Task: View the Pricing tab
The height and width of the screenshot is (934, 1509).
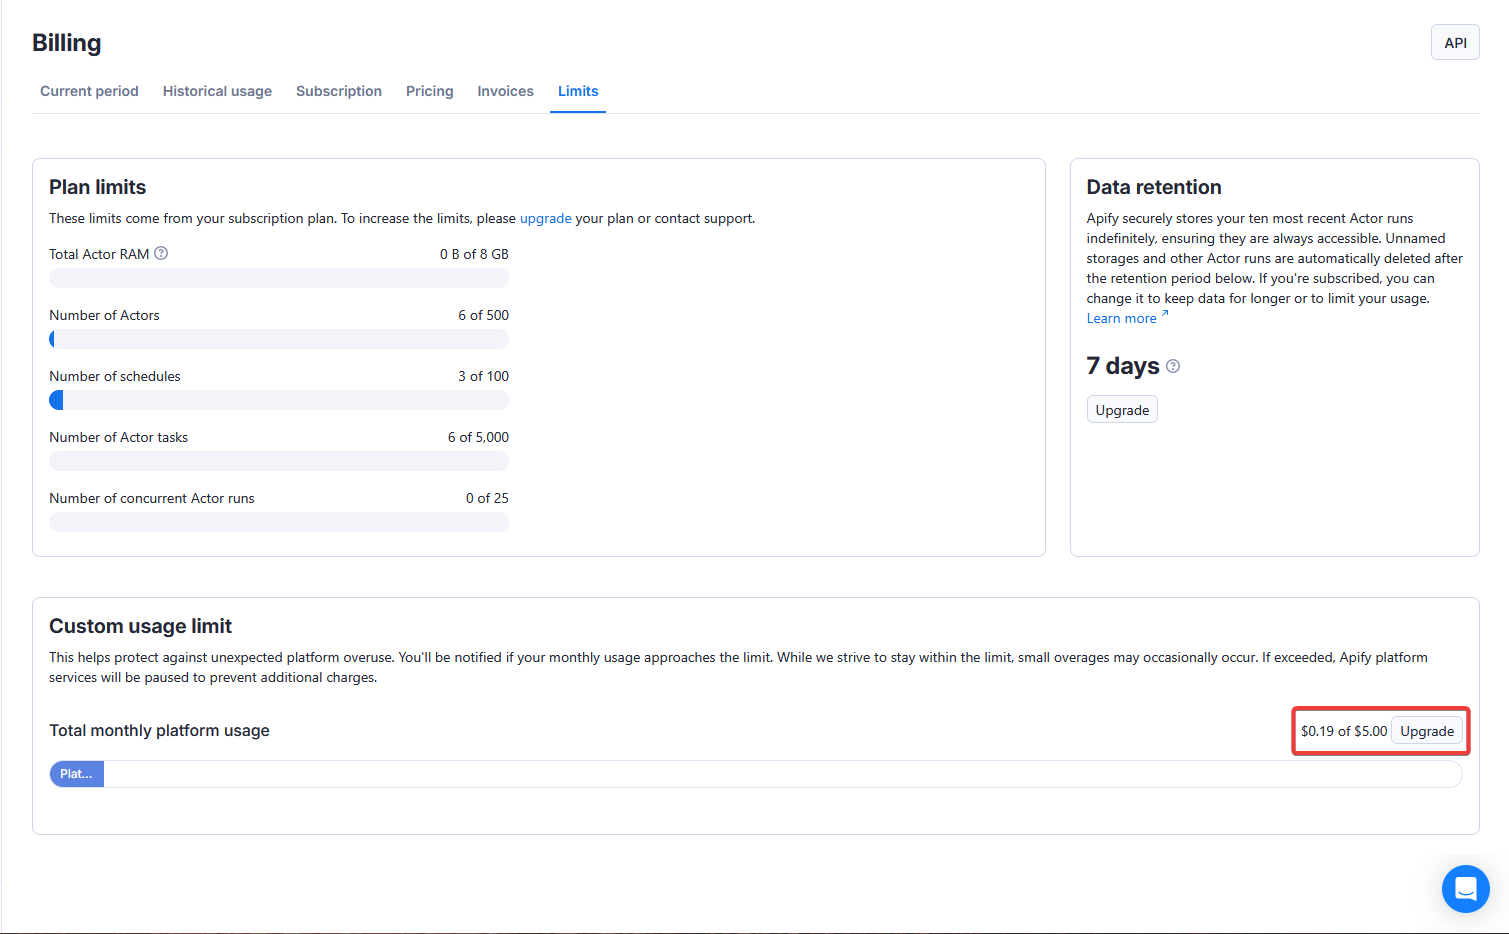Action: tap(429, 91)
